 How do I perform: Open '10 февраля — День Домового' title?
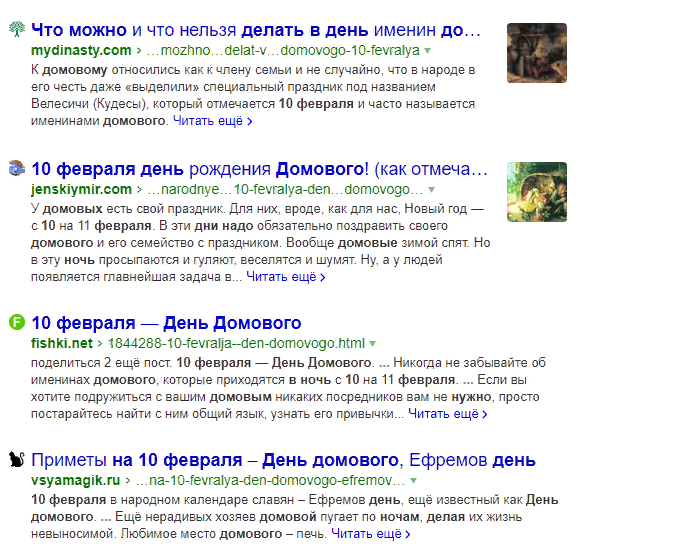pyautogui.click(x=166, y=323)
